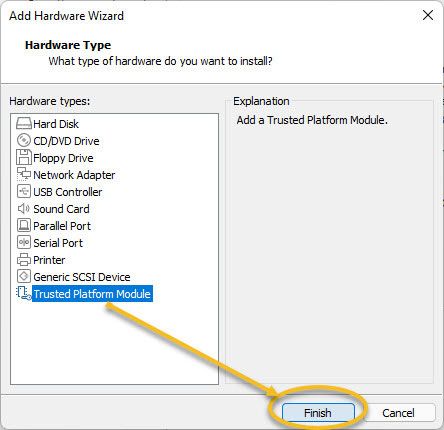The height and width of the screenshot is (430, 444).
Task: Click the USB Controller icon
Action: pyautogui.click(x=24, y=192)
